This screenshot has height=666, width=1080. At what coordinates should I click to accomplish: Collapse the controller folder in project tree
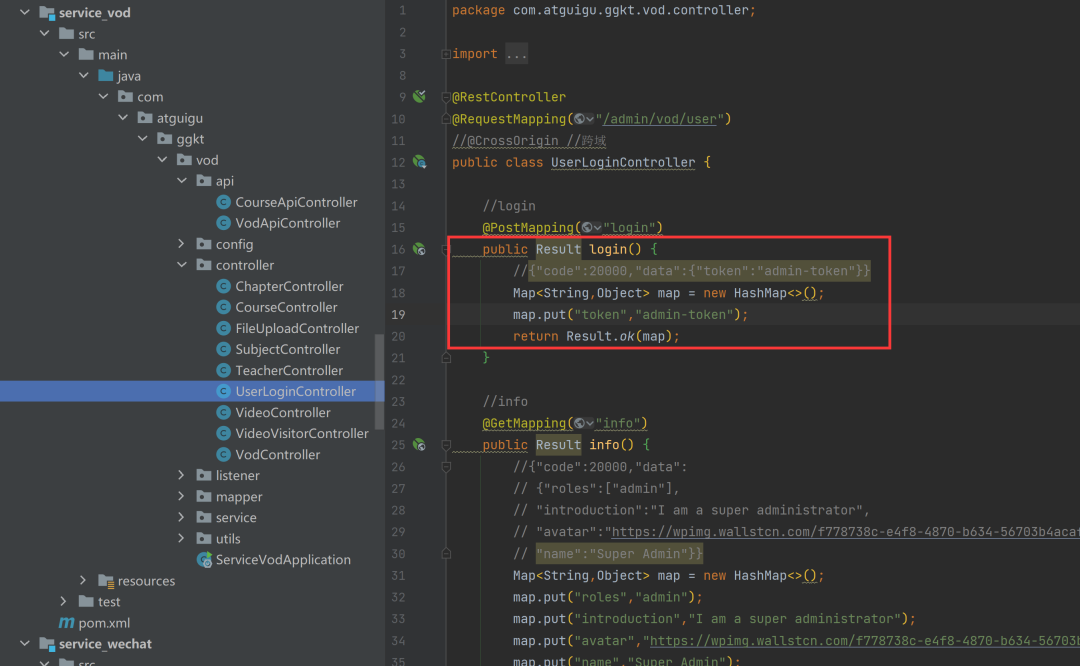[x=181, y=265]
